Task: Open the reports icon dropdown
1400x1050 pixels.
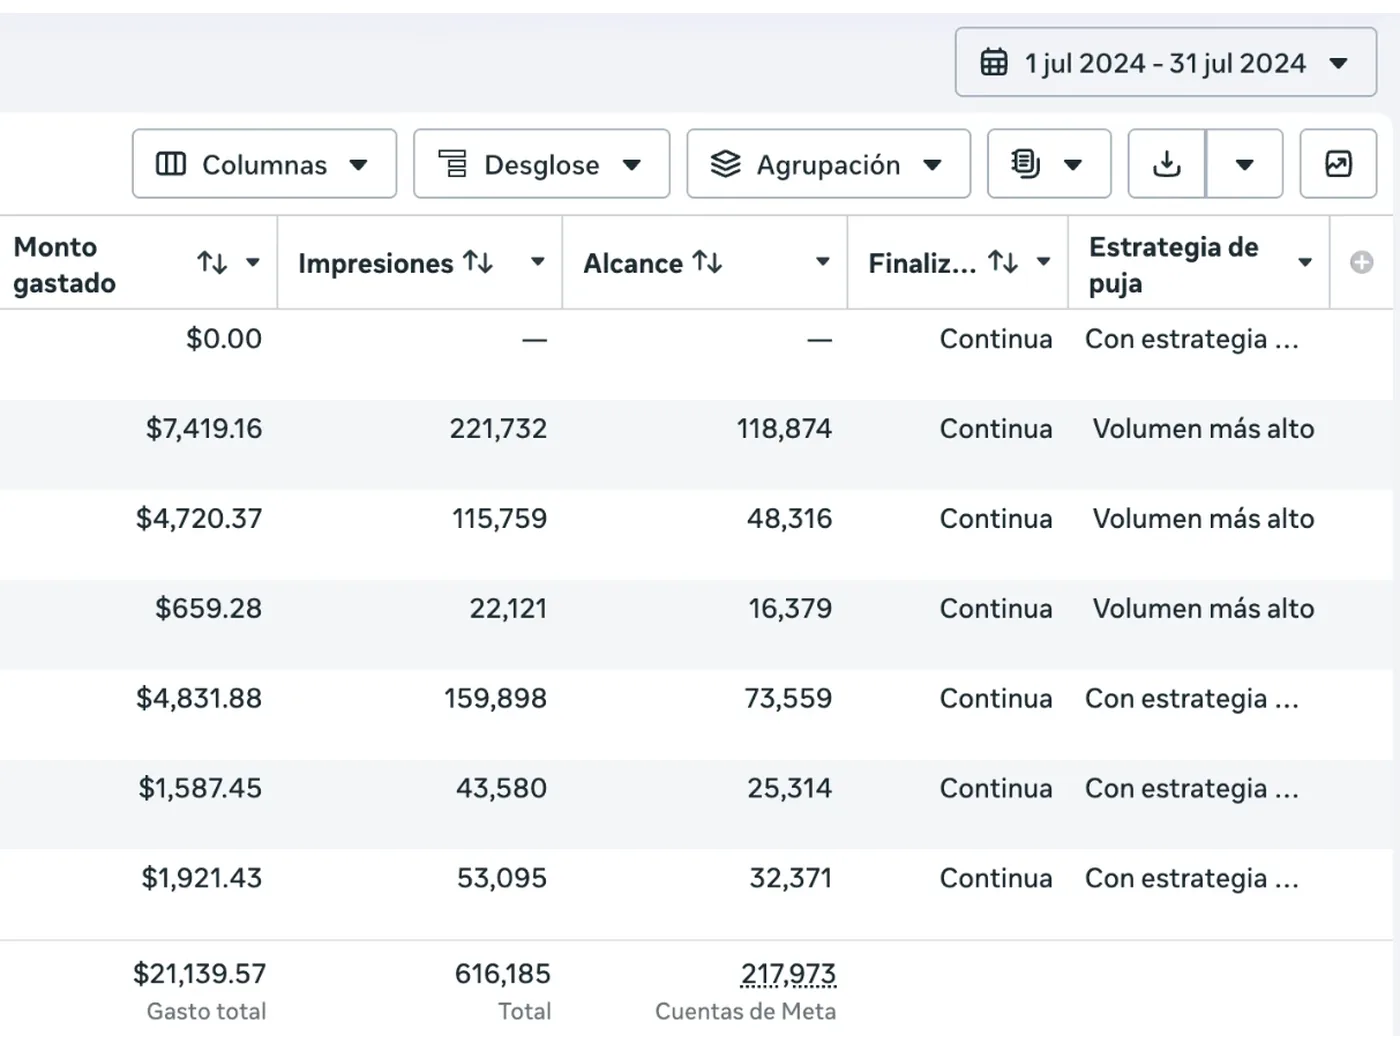Action: (1049, 164)
